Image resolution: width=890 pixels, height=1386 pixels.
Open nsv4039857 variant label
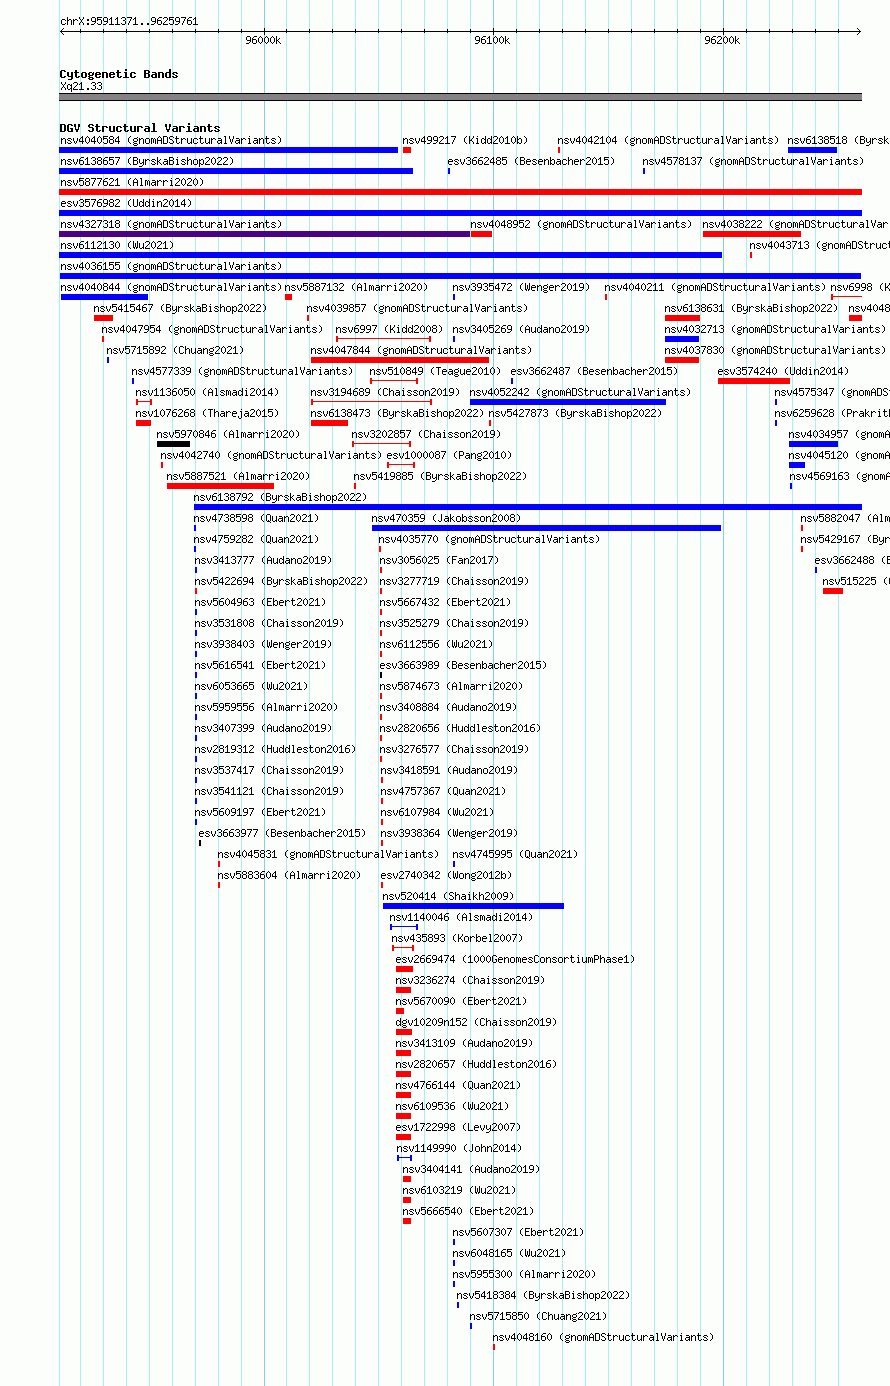click(417, 308)
